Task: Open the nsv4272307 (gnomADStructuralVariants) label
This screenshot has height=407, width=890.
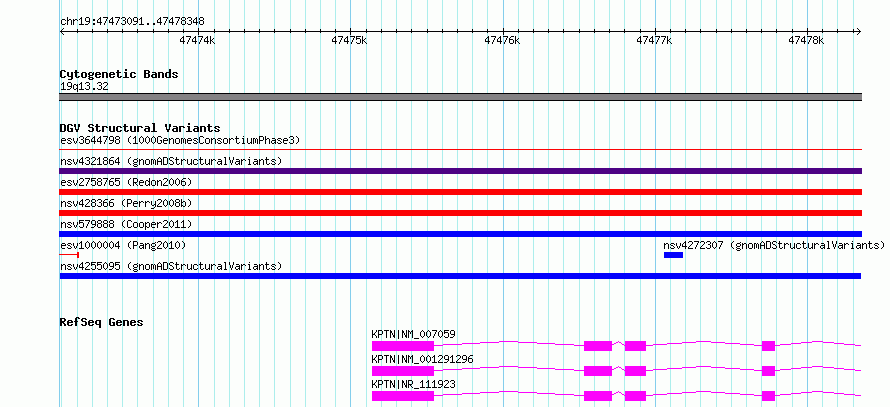Action: (774, 245)
